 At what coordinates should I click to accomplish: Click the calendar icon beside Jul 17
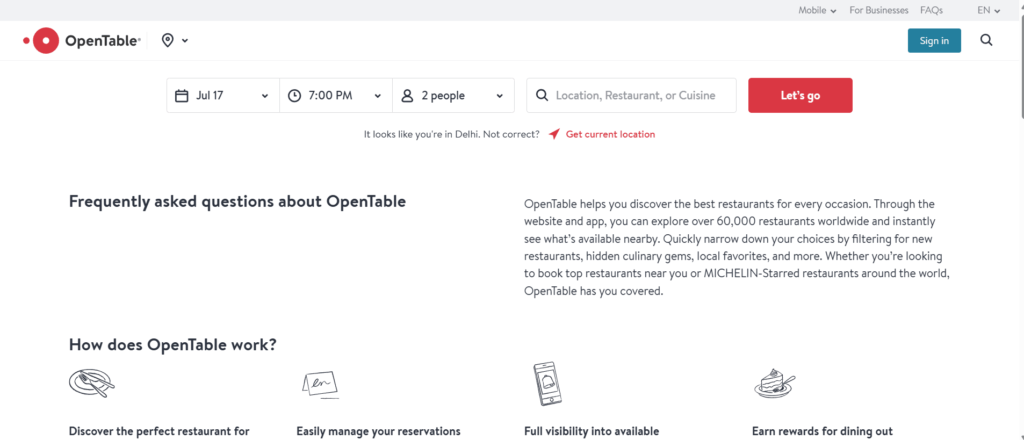pos(182,95)
